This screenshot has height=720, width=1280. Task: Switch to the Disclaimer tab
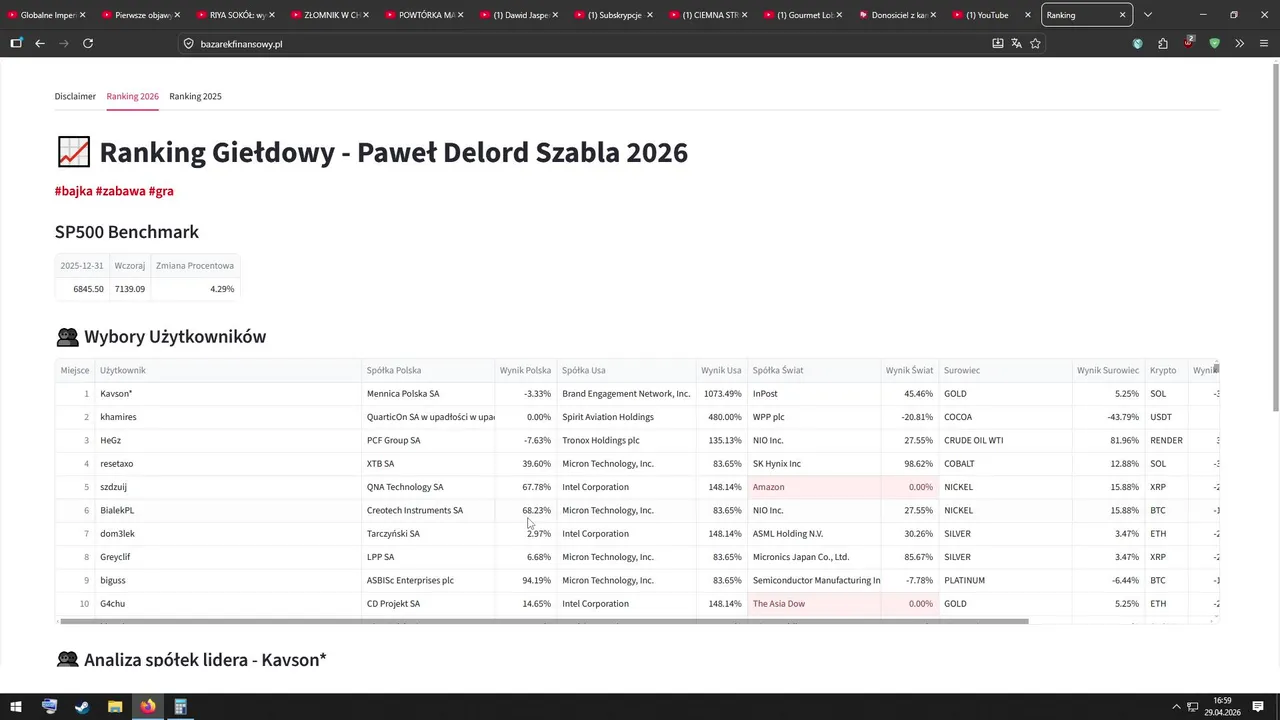[x=75, y=96]
